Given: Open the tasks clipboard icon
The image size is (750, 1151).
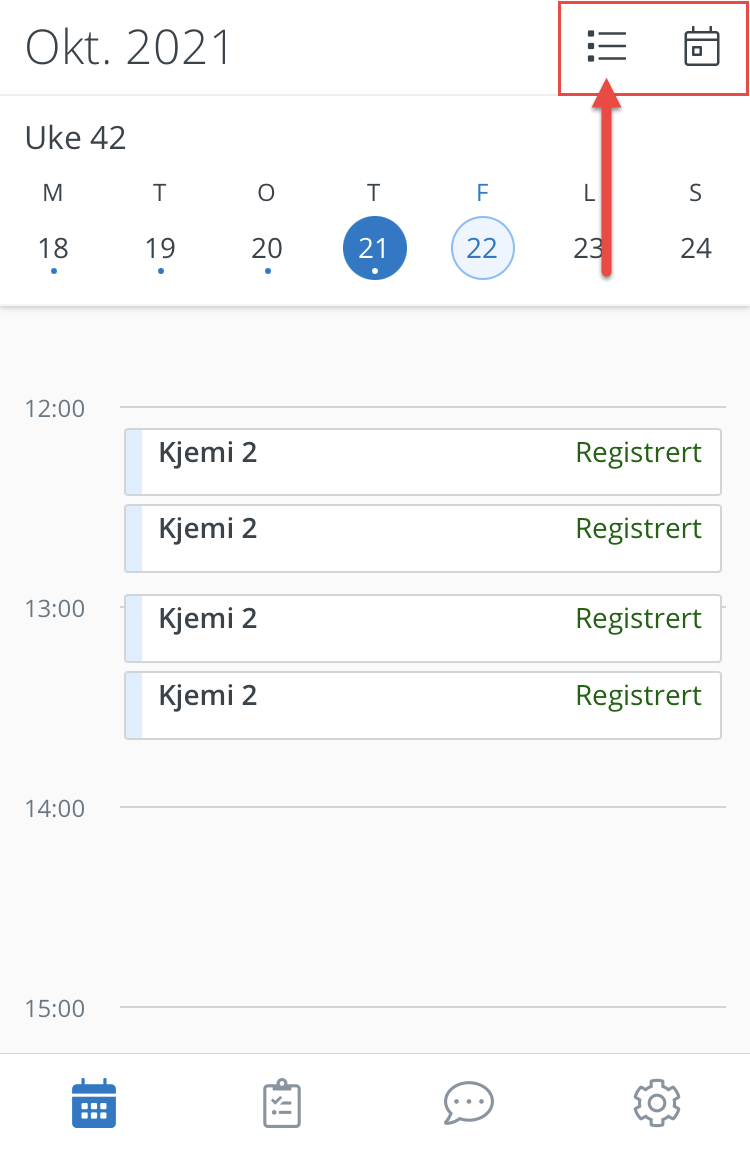Looking at the screenshot, I should tap(282, 1103).
